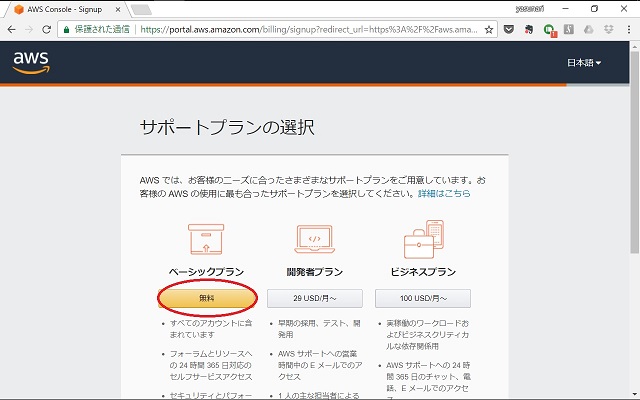Click the browser forward arrow
Screen dimensions: 640x400
click(29, 29)
